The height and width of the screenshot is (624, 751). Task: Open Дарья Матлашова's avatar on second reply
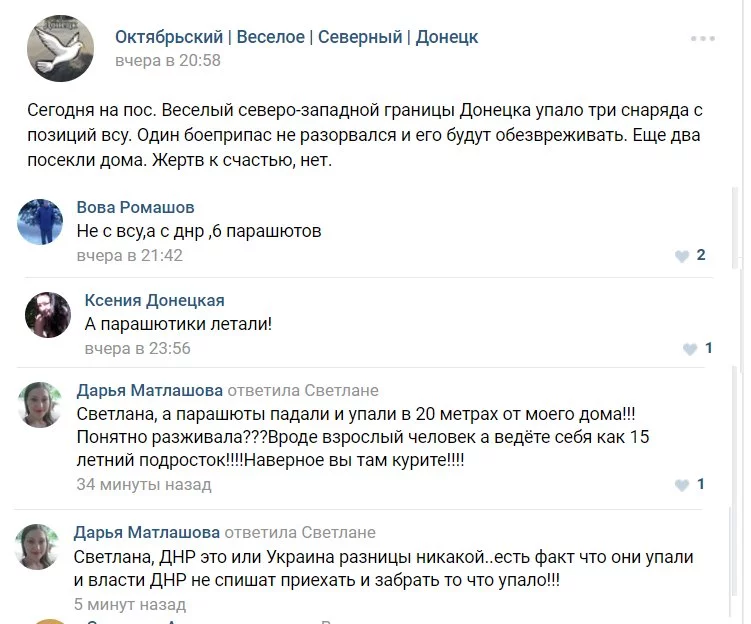pos(37,546)
